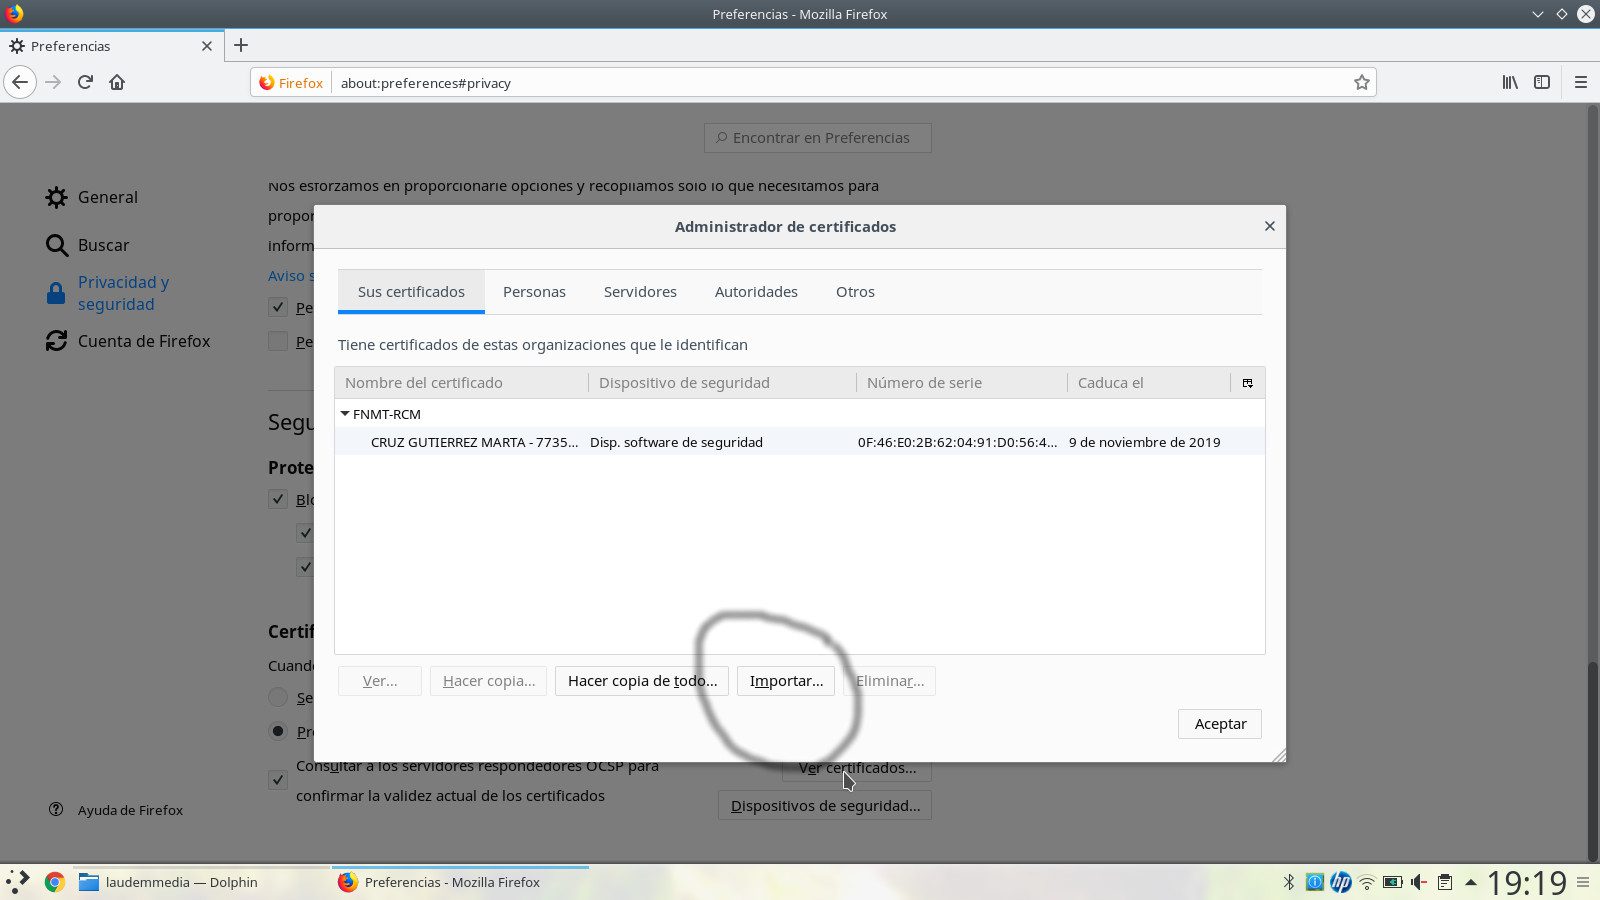This screenshot has width=1600, height=900.
Task: Click the Bluetooth tray icon
Action: coord(1289,882)
